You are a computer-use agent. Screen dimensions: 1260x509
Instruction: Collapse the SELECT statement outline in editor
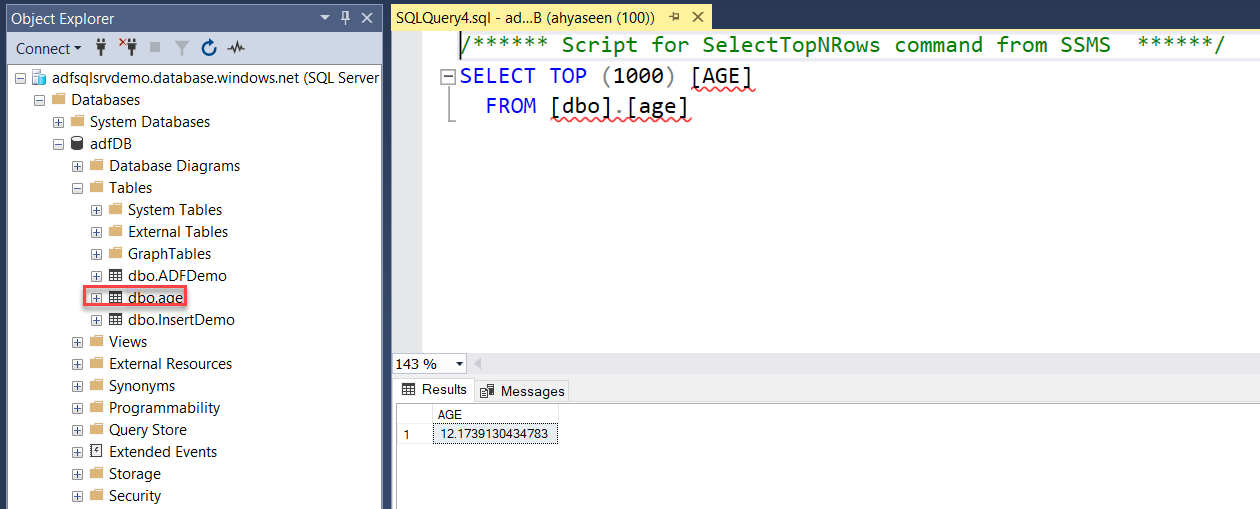point(447,77)
